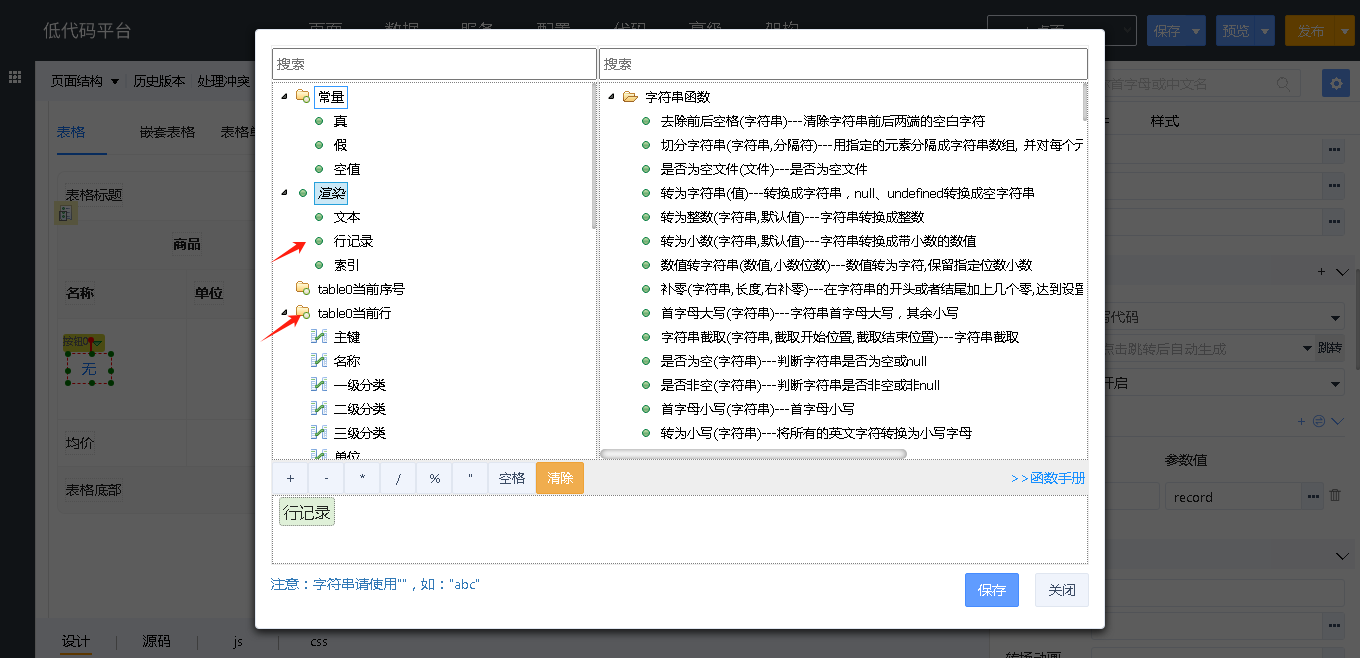Click the 行记录 tag in expression box

tap(307, 513)
